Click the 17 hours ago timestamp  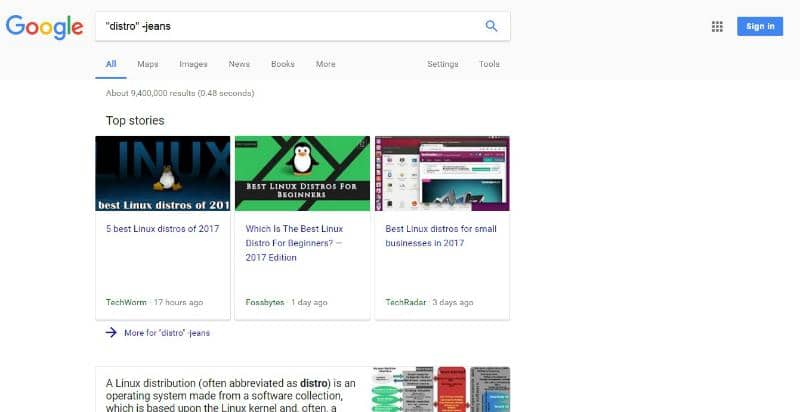point(178,302)
